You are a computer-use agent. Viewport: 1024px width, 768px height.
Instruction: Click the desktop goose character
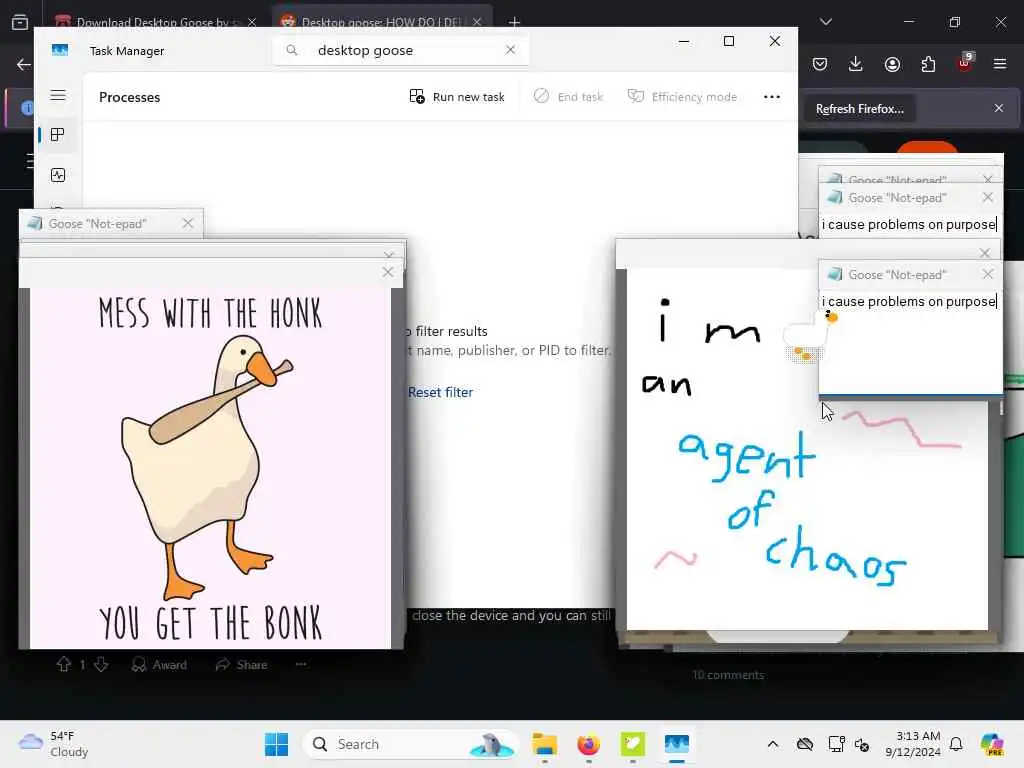click(x=810, y=336)
